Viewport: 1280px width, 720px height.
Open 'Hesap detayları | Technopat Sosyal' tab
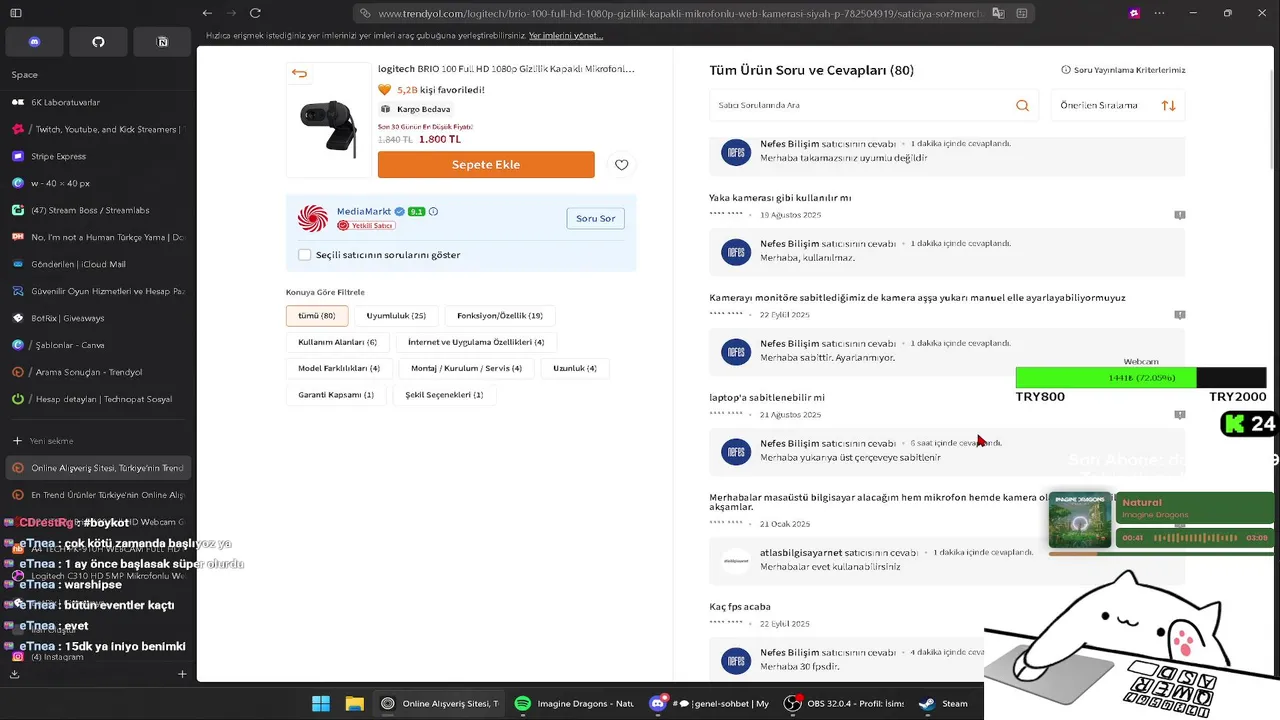click(x=96, y=399)
